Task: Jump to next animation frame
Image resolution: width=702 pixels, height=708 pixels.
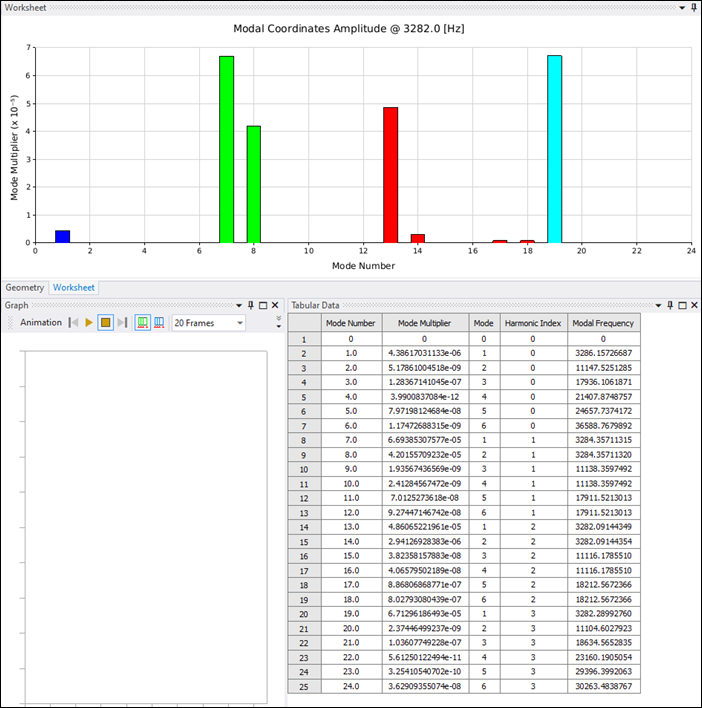Action: point(122,322)
